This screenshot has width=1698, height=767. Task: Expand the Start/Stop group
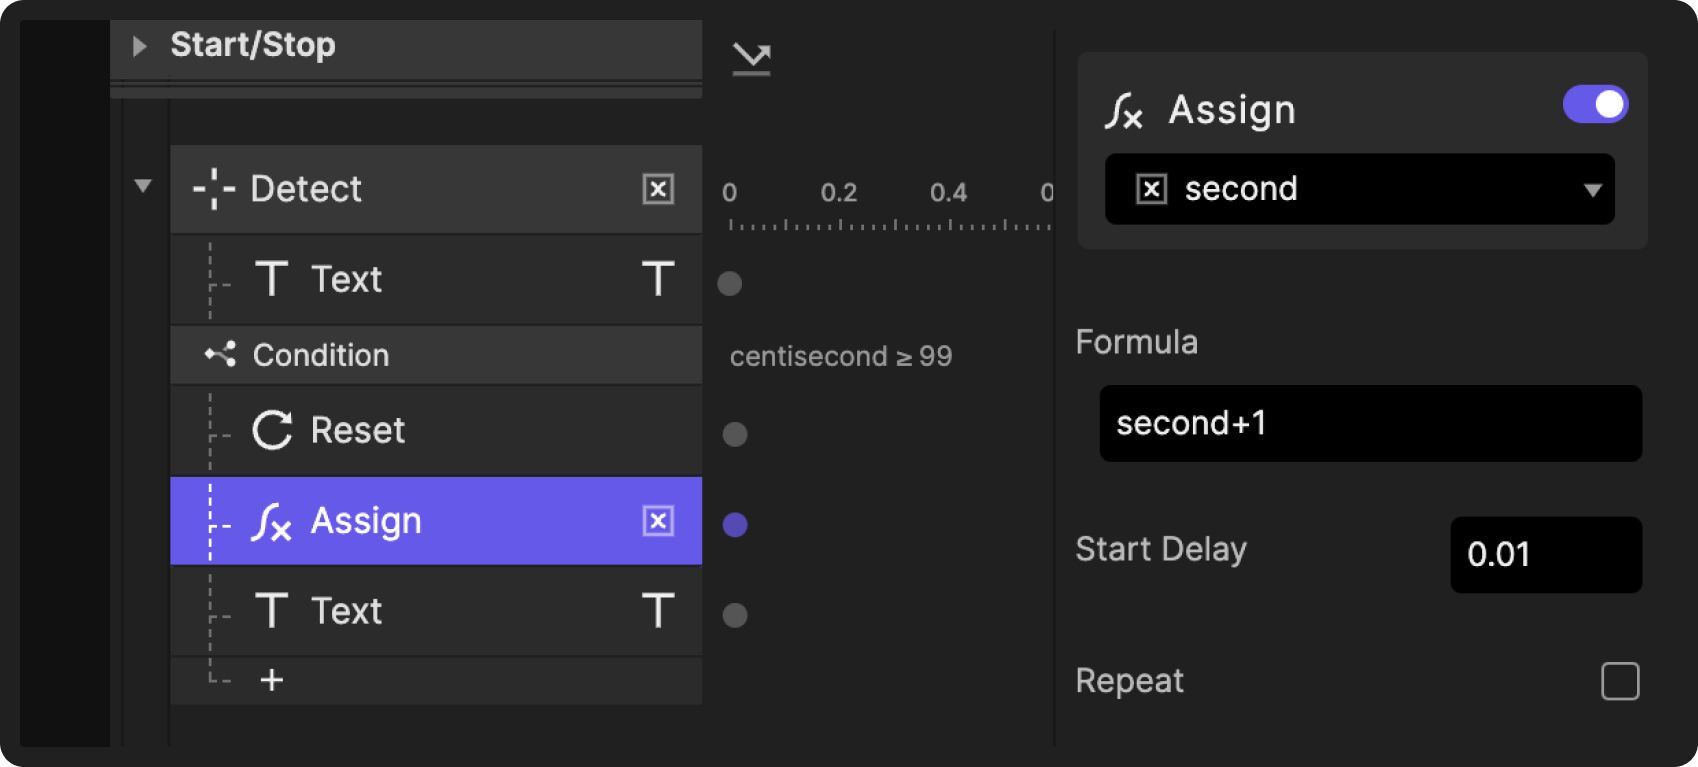[140, 46]
